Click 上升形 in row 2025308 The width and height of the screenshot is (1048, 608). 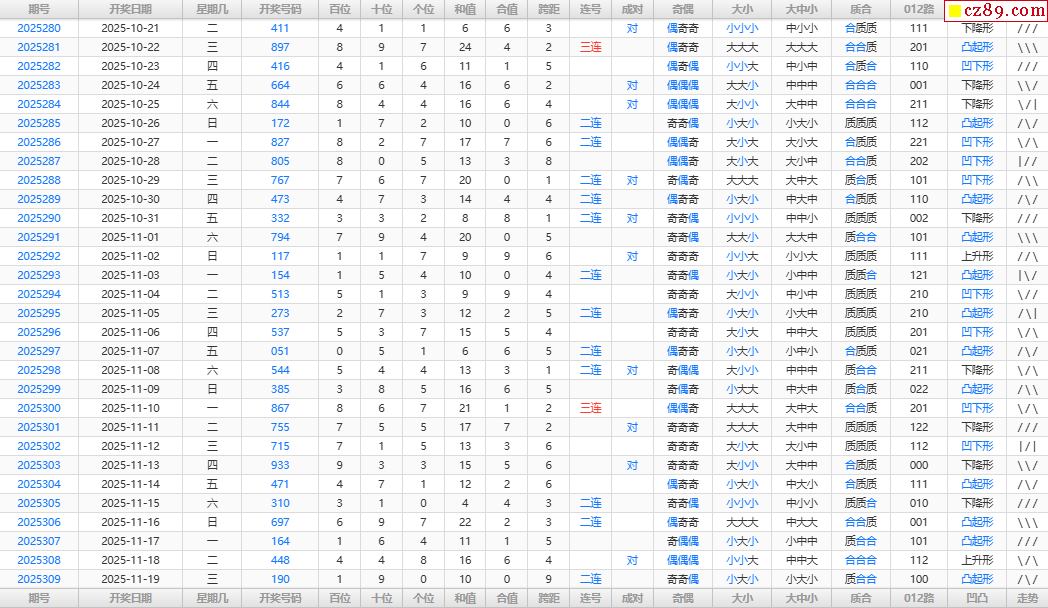coord(977,561)
